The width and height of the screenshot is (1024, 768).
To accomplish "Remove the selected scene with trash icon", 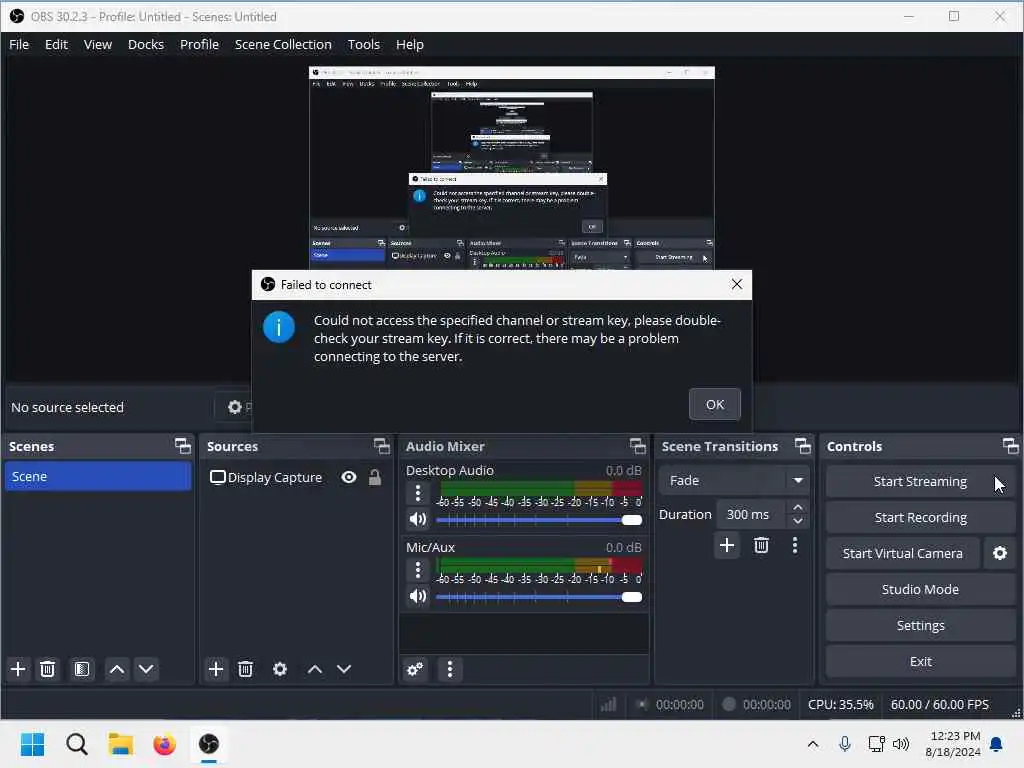I will click(x=48, y=669).
